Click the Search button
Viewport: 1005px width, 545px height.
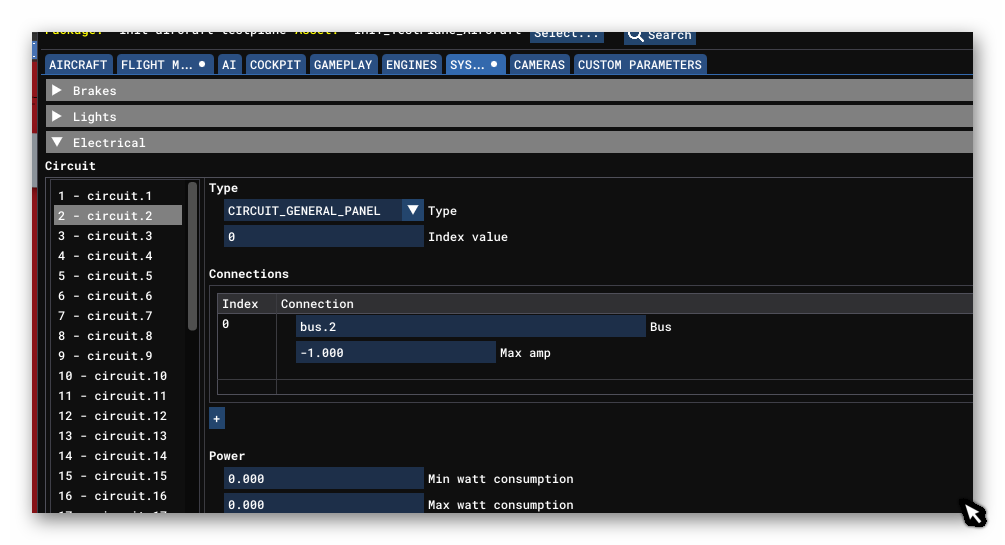pos(660,37)
